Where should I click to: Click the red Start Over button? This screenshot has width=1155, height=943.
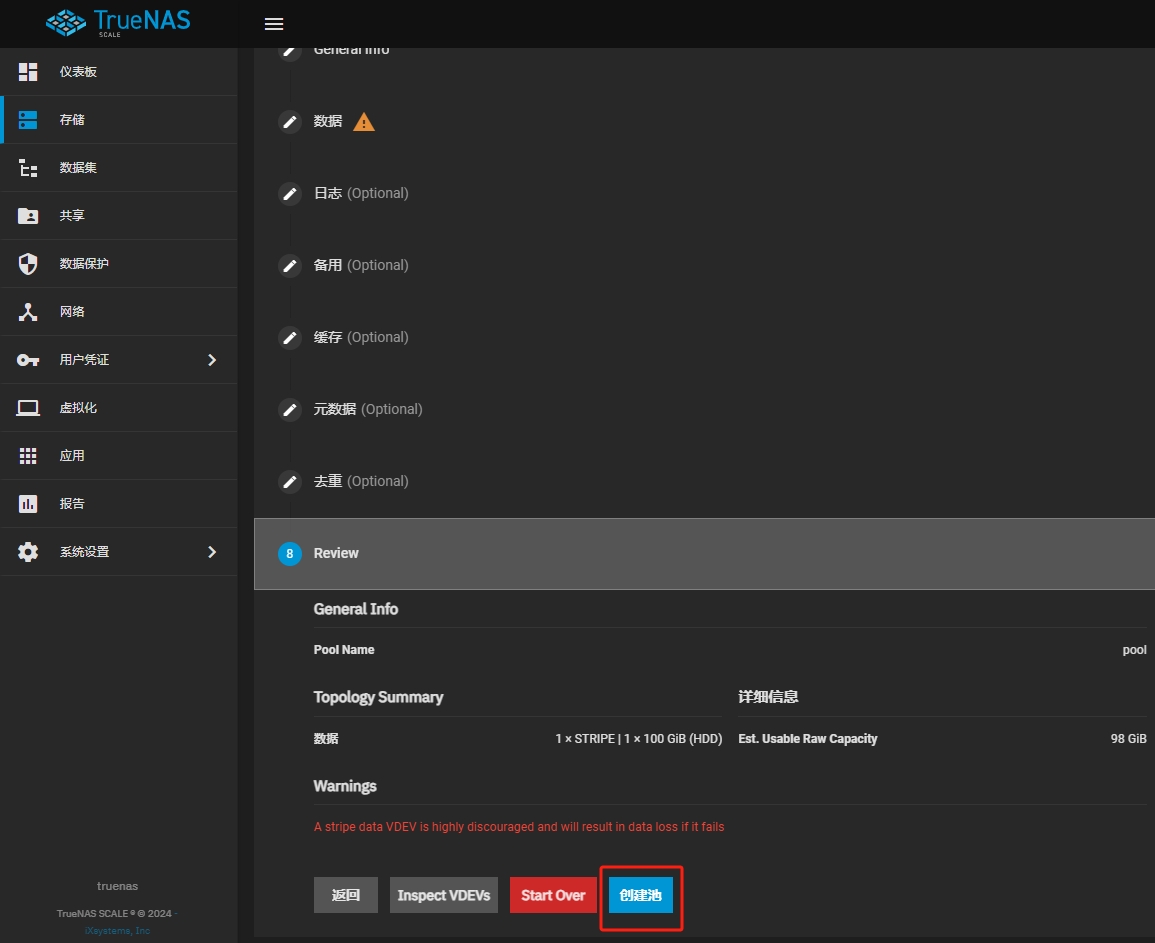click(553, 895)
